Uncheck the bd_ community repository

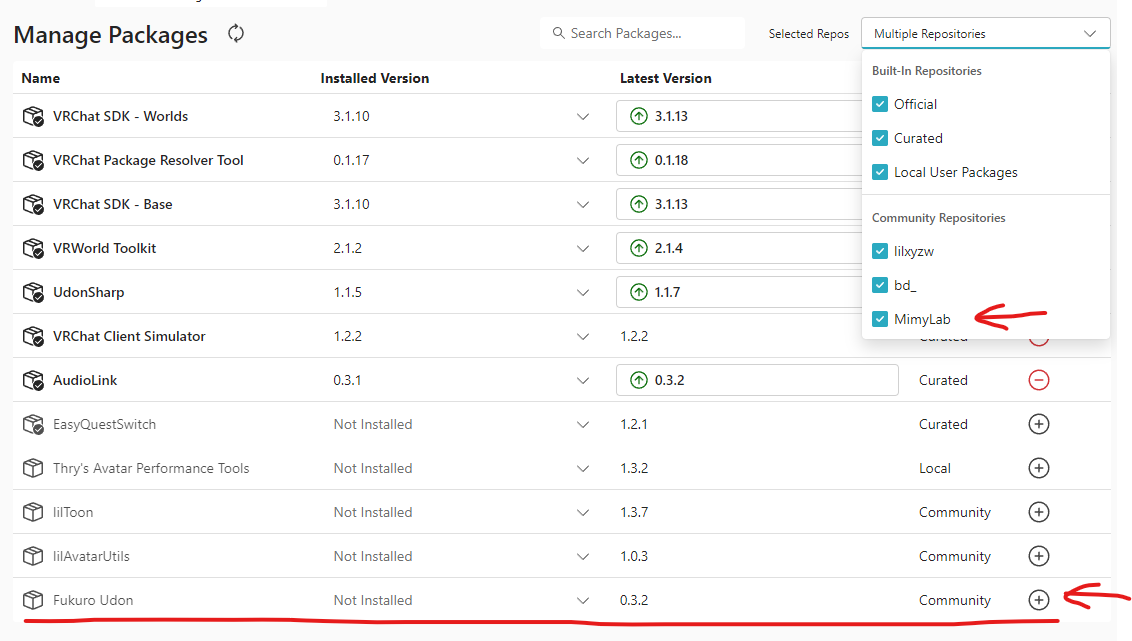click(879, 285)
